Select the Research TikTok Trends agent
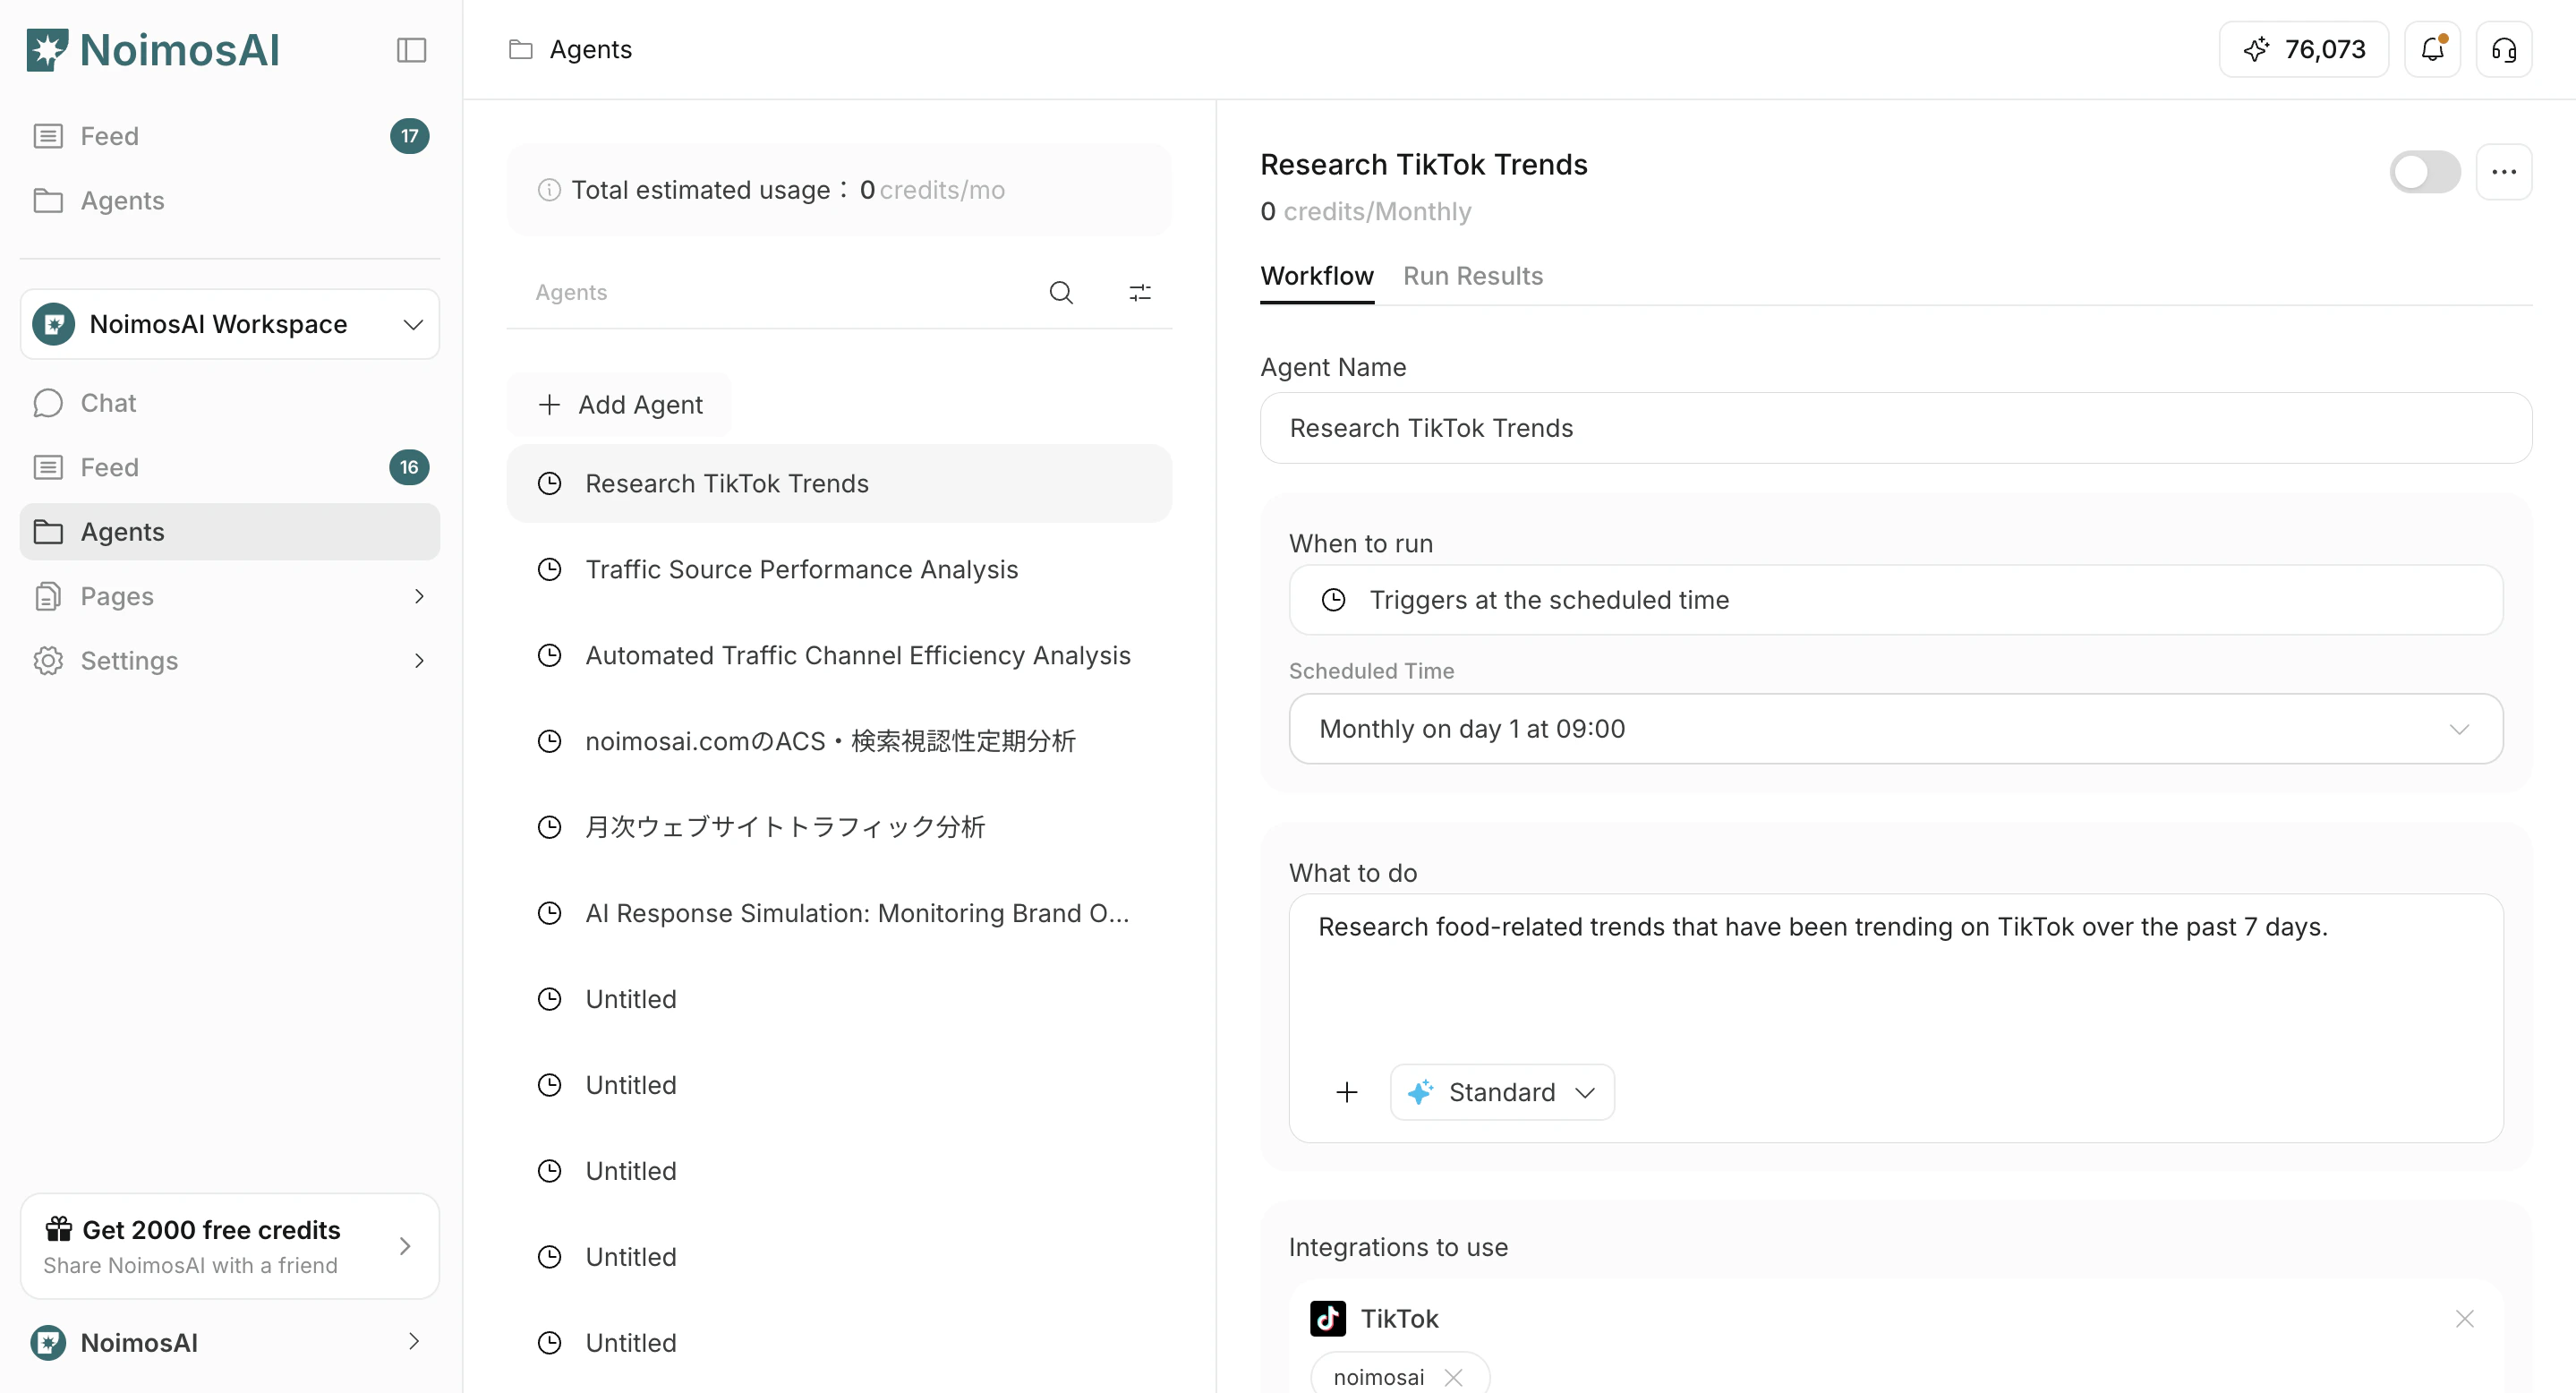The height and width of the screenshot is (1393, 2576). pos(839,484)
